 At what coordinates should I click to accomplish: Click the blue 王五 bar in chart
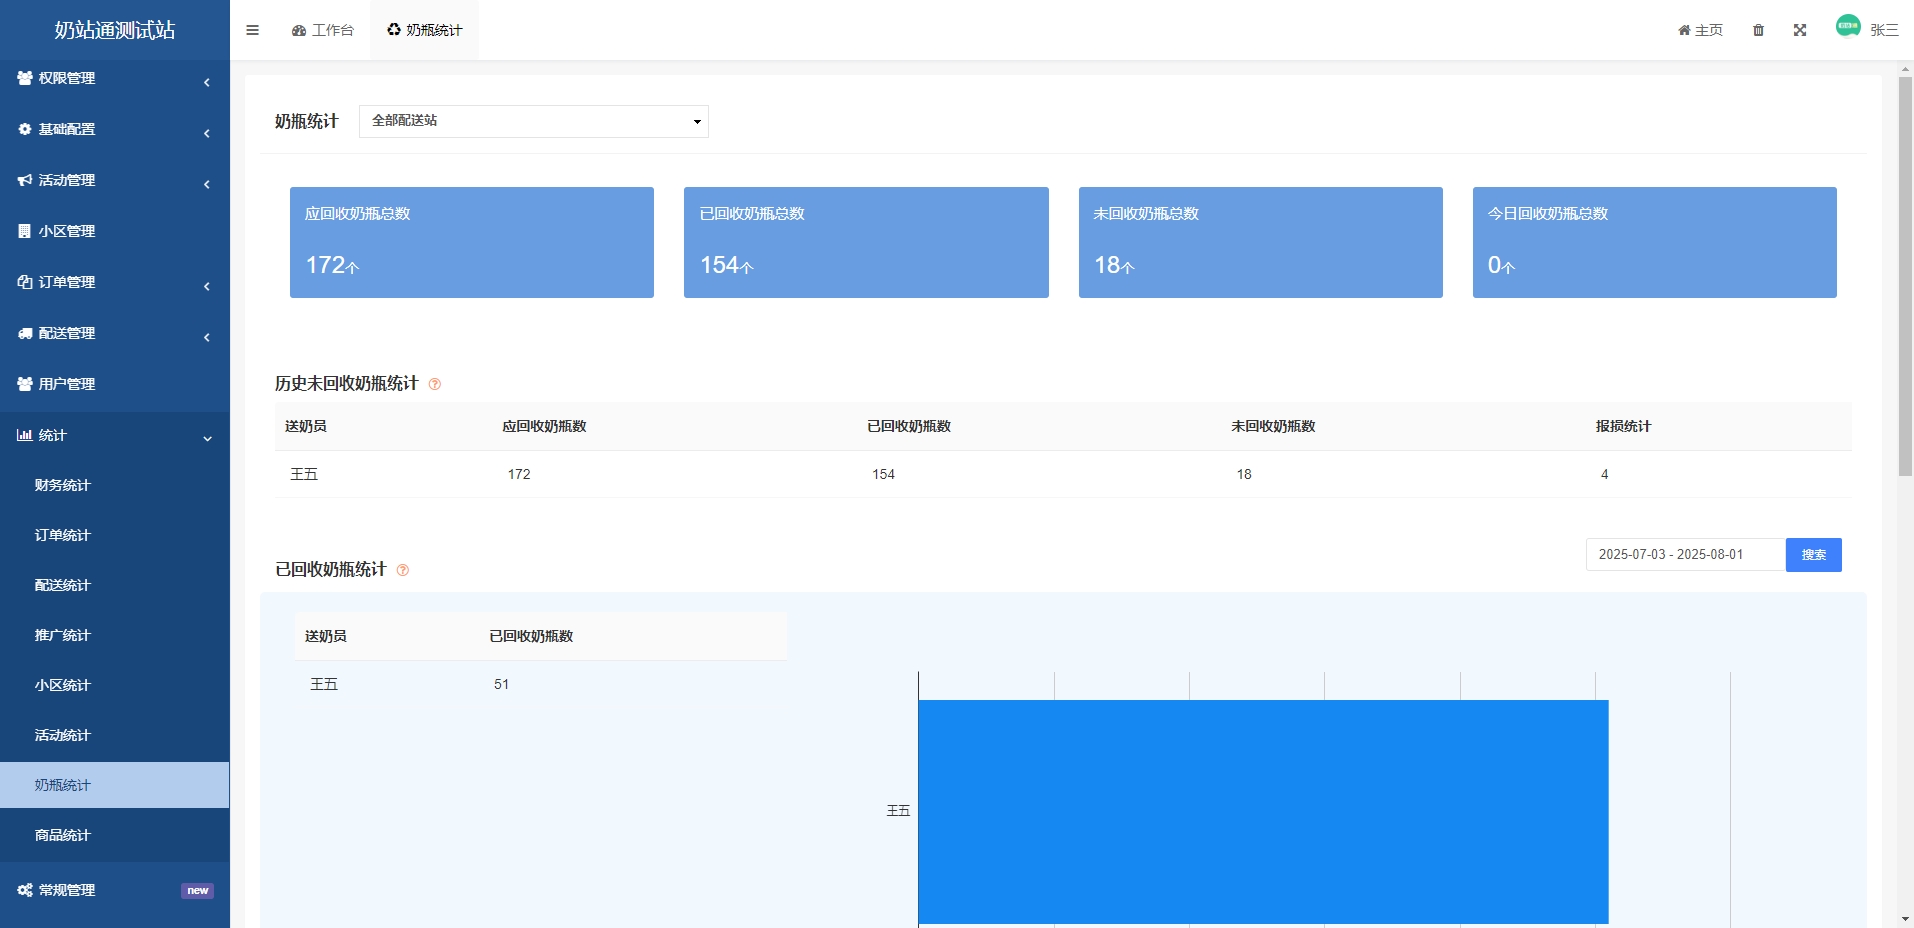point(1262,811)
